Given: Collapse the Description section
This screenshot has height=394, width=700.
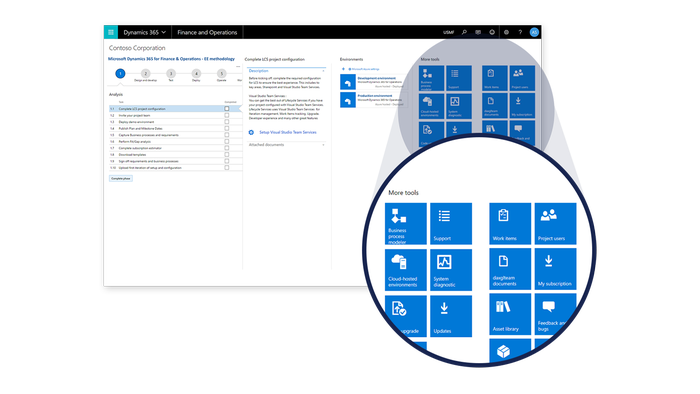Looking at the screenshot, I should click(x=323, y=71).
